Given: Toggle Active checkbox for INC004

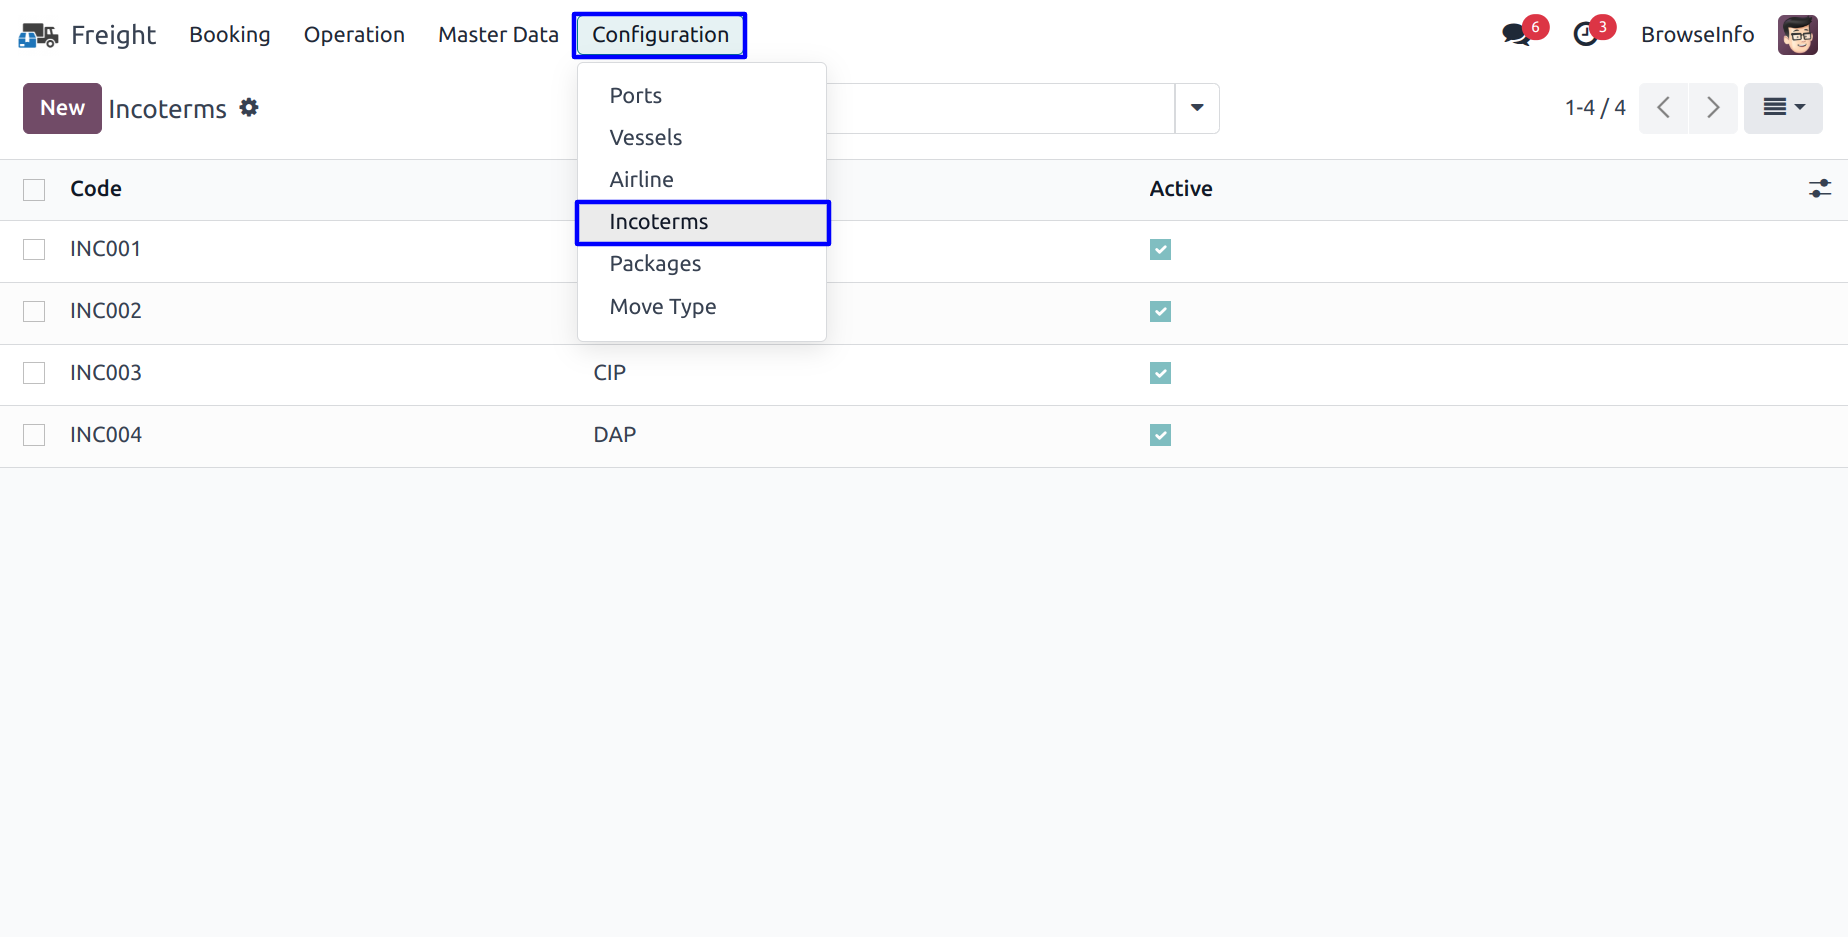Looking at the screenshot, I should click(1160, 435).
